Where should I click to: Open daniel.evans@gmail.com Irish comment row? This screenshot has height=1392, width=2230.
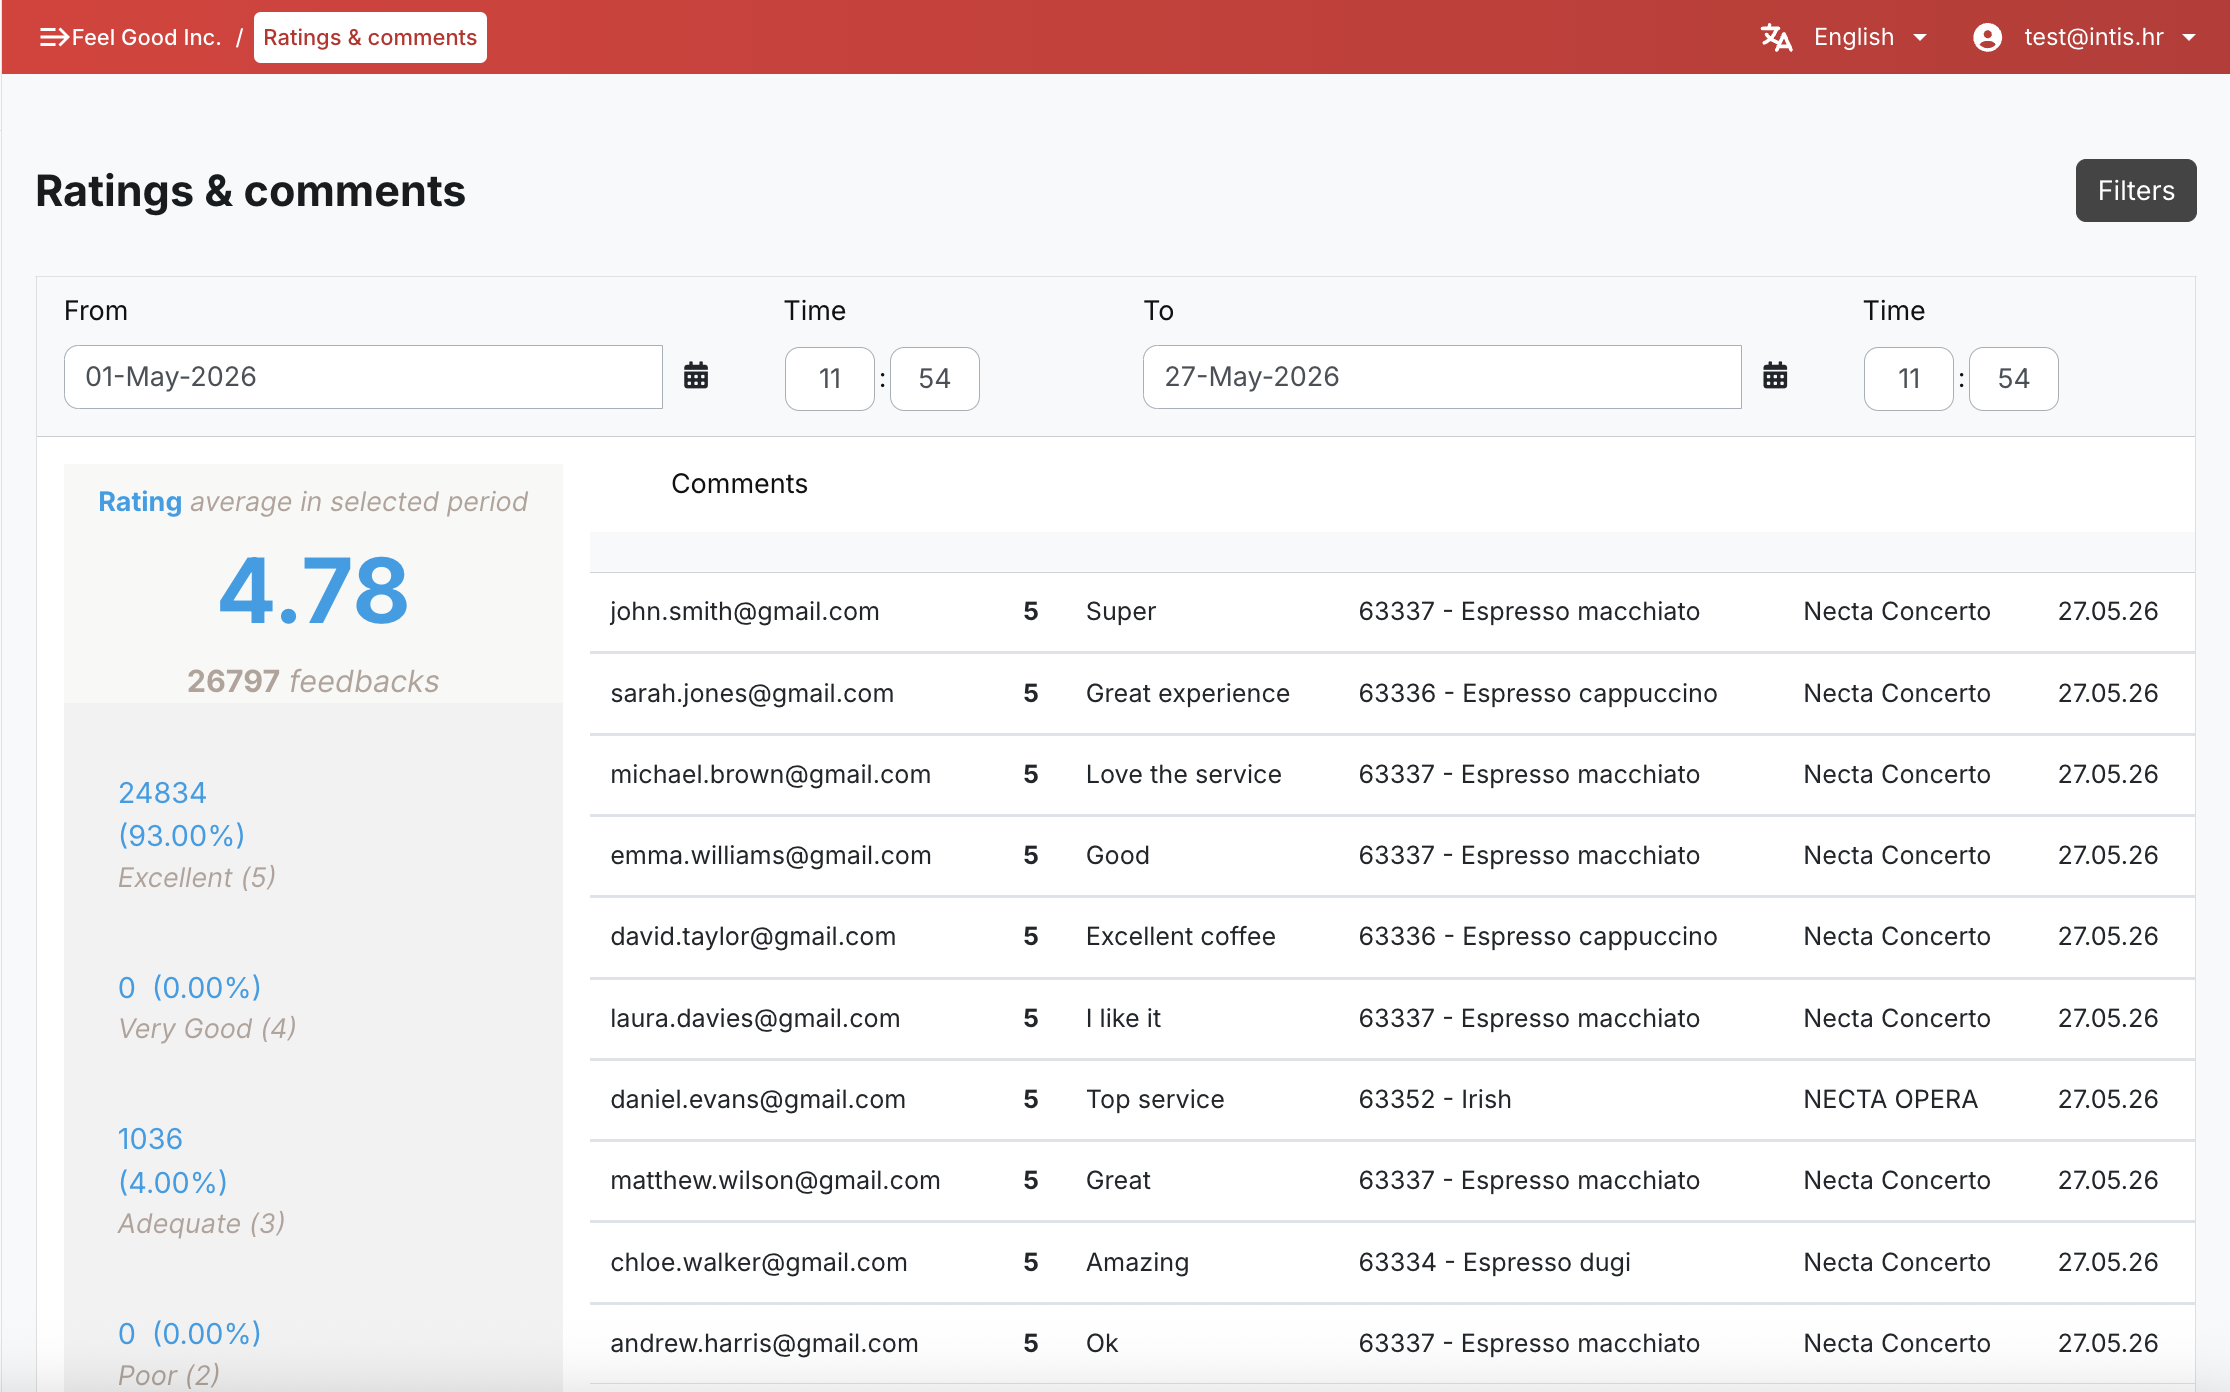pos(1392,1100)
